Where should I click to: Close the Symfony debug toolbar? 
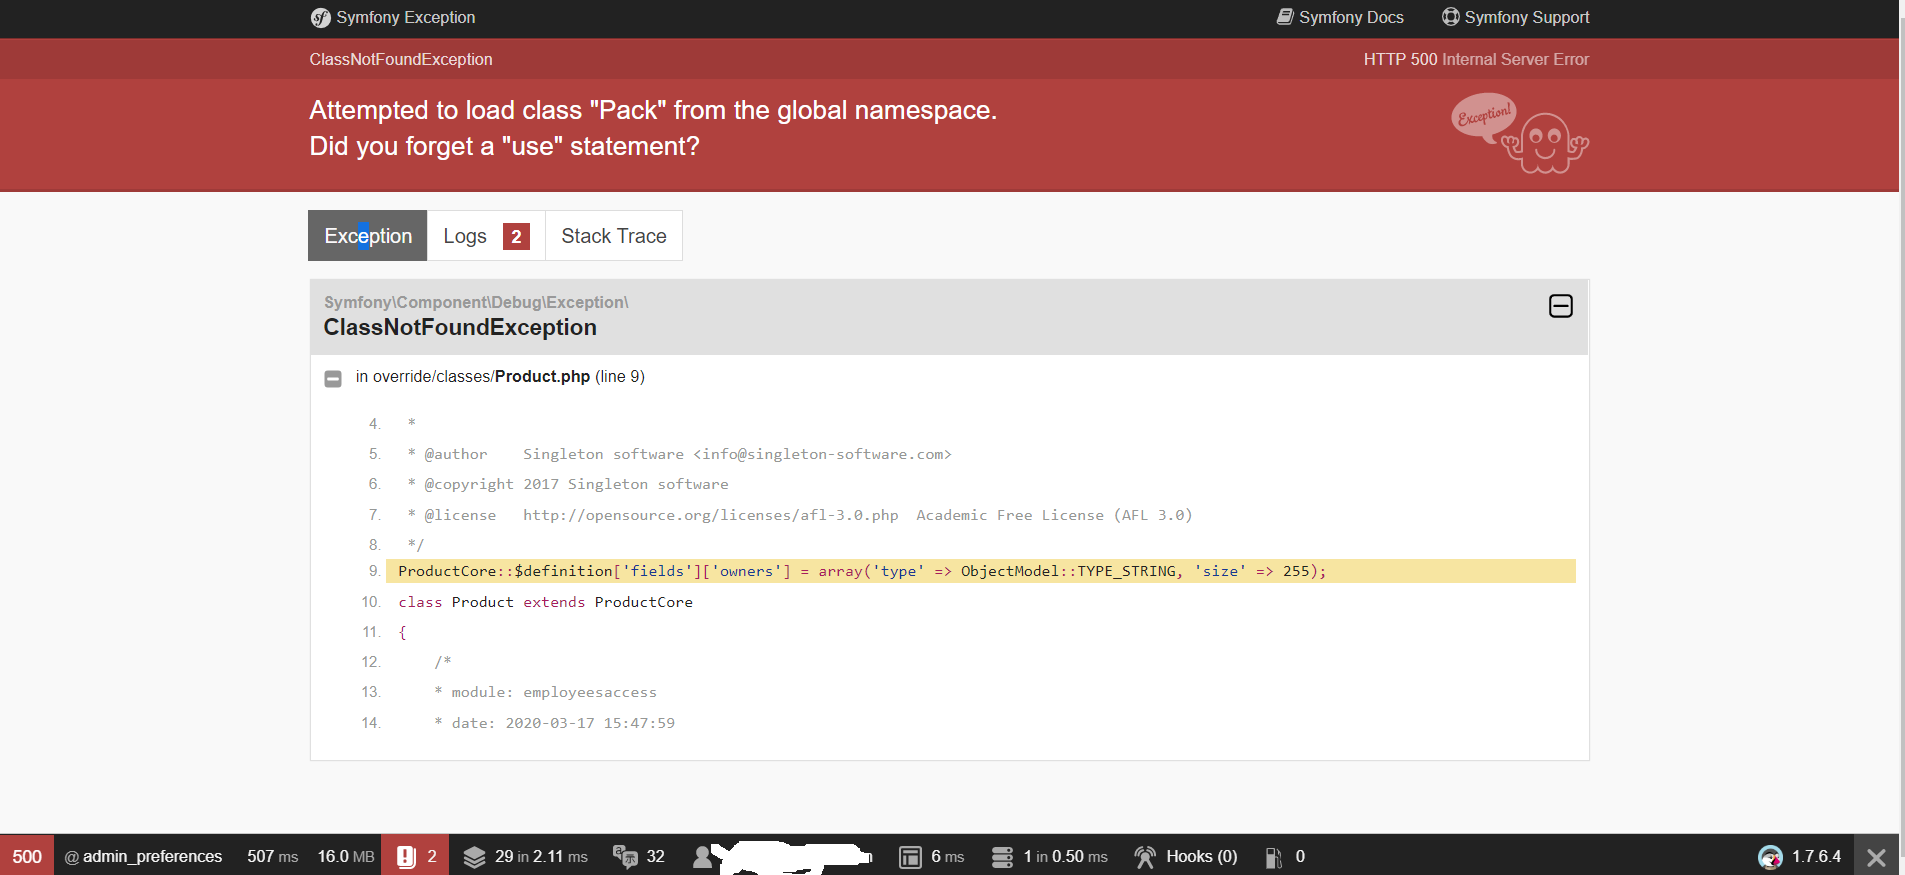click(1876, 857)
